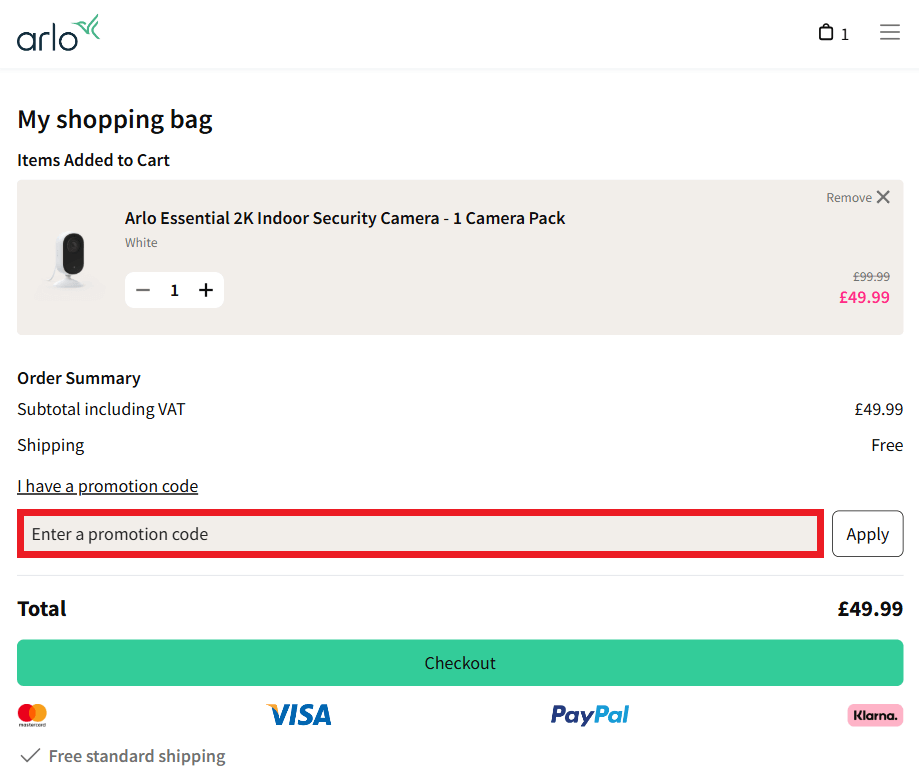This screenshot has height=771, width=919.
Task: Select the PayPal payment icon
Action: 589,714
